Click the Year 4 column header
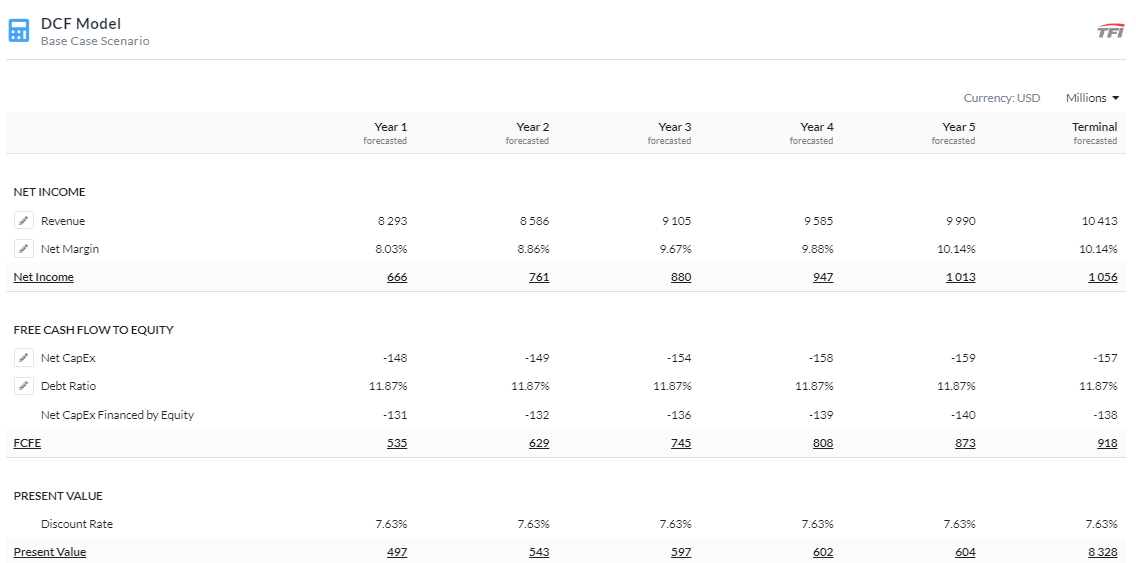The height and width of the screenshot is (563, 1136). (x=816, y=127)
